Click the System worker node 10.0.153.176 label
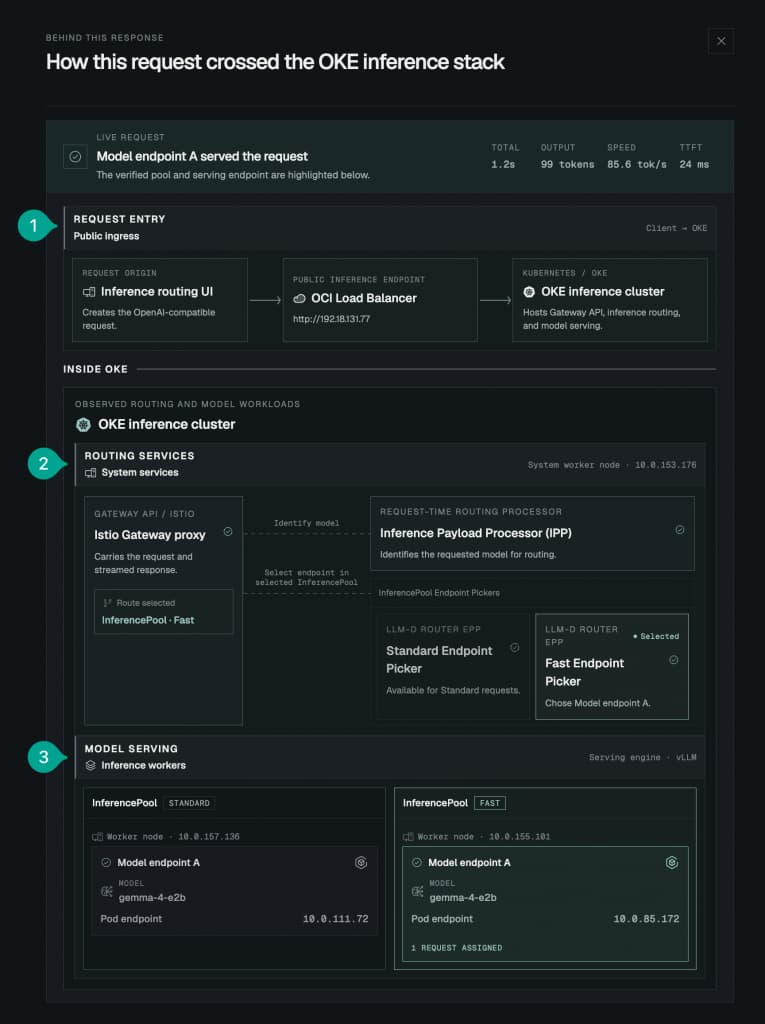 pos(612,465)
